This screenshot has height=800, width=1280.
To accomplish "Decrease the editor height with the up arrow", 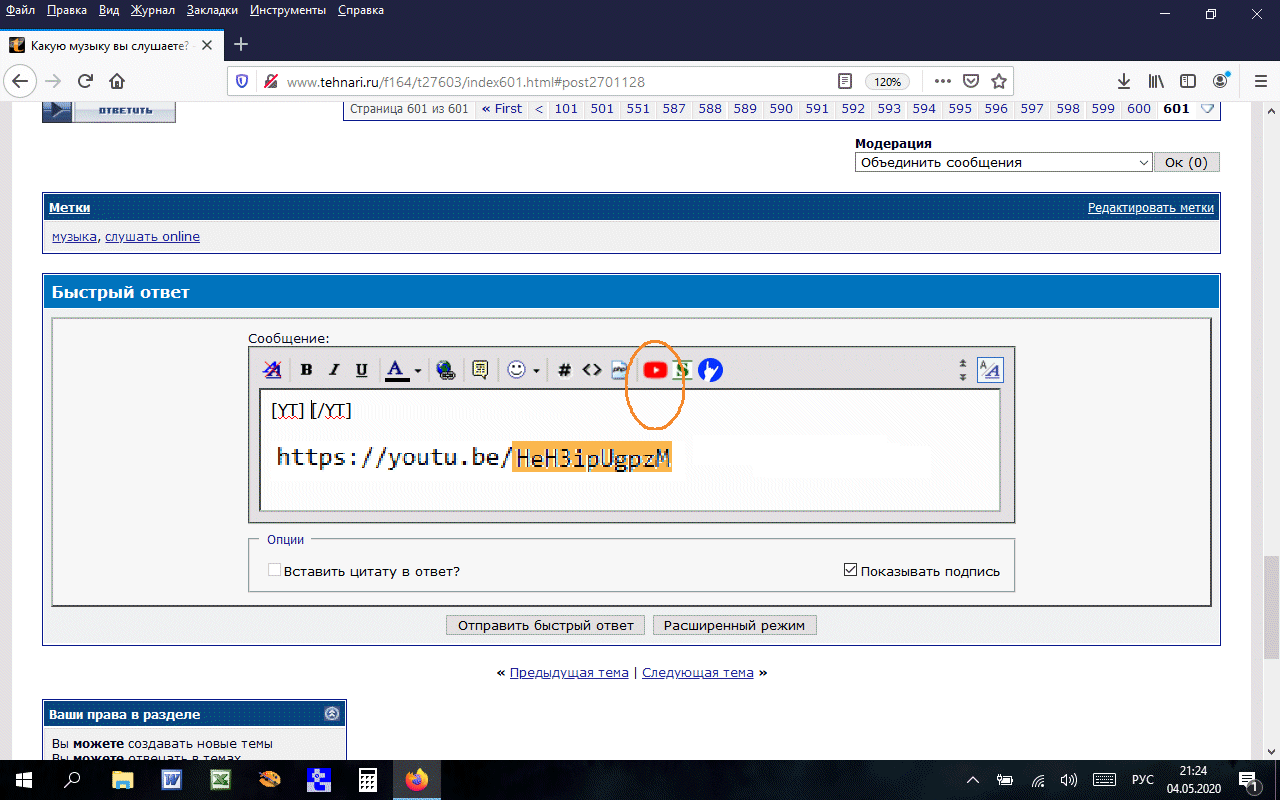I will tap(963, 363).
